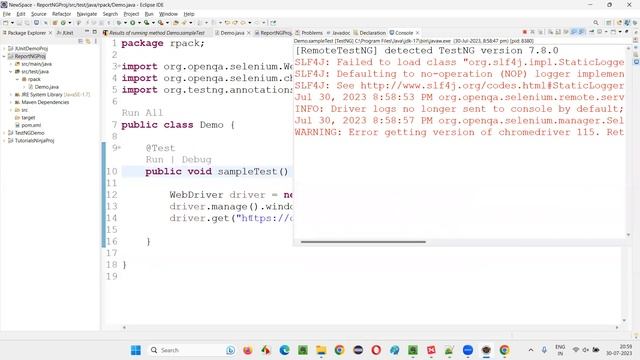
Task: Toggle Show Console on Standard Out change
Action: (574, 32)
